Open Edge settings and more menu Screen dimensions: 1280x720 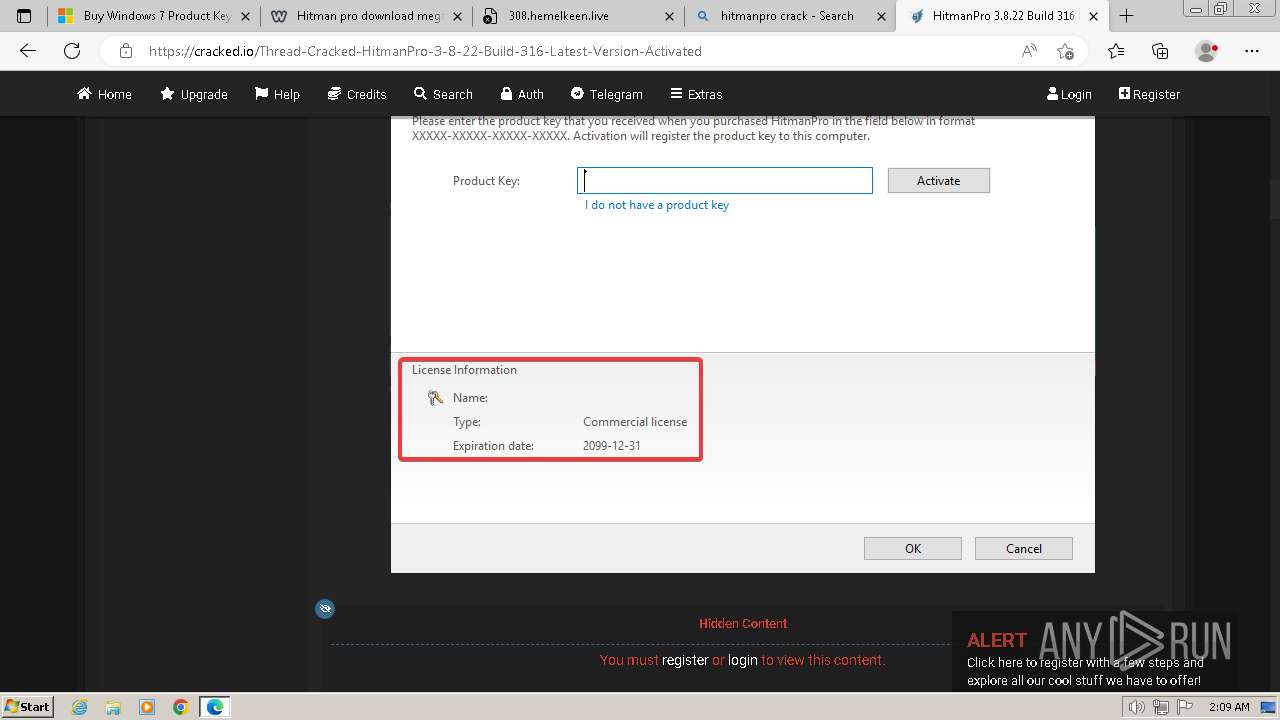[x=1252, y=51]
